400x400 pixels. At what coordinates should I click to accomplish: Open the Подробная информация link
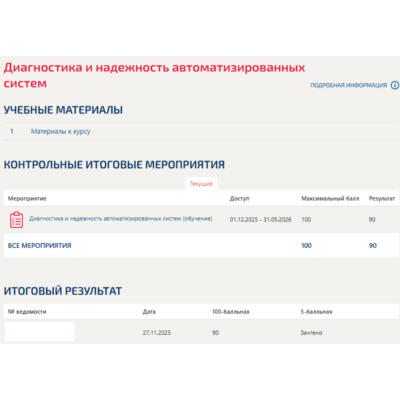tap(349, 85)
